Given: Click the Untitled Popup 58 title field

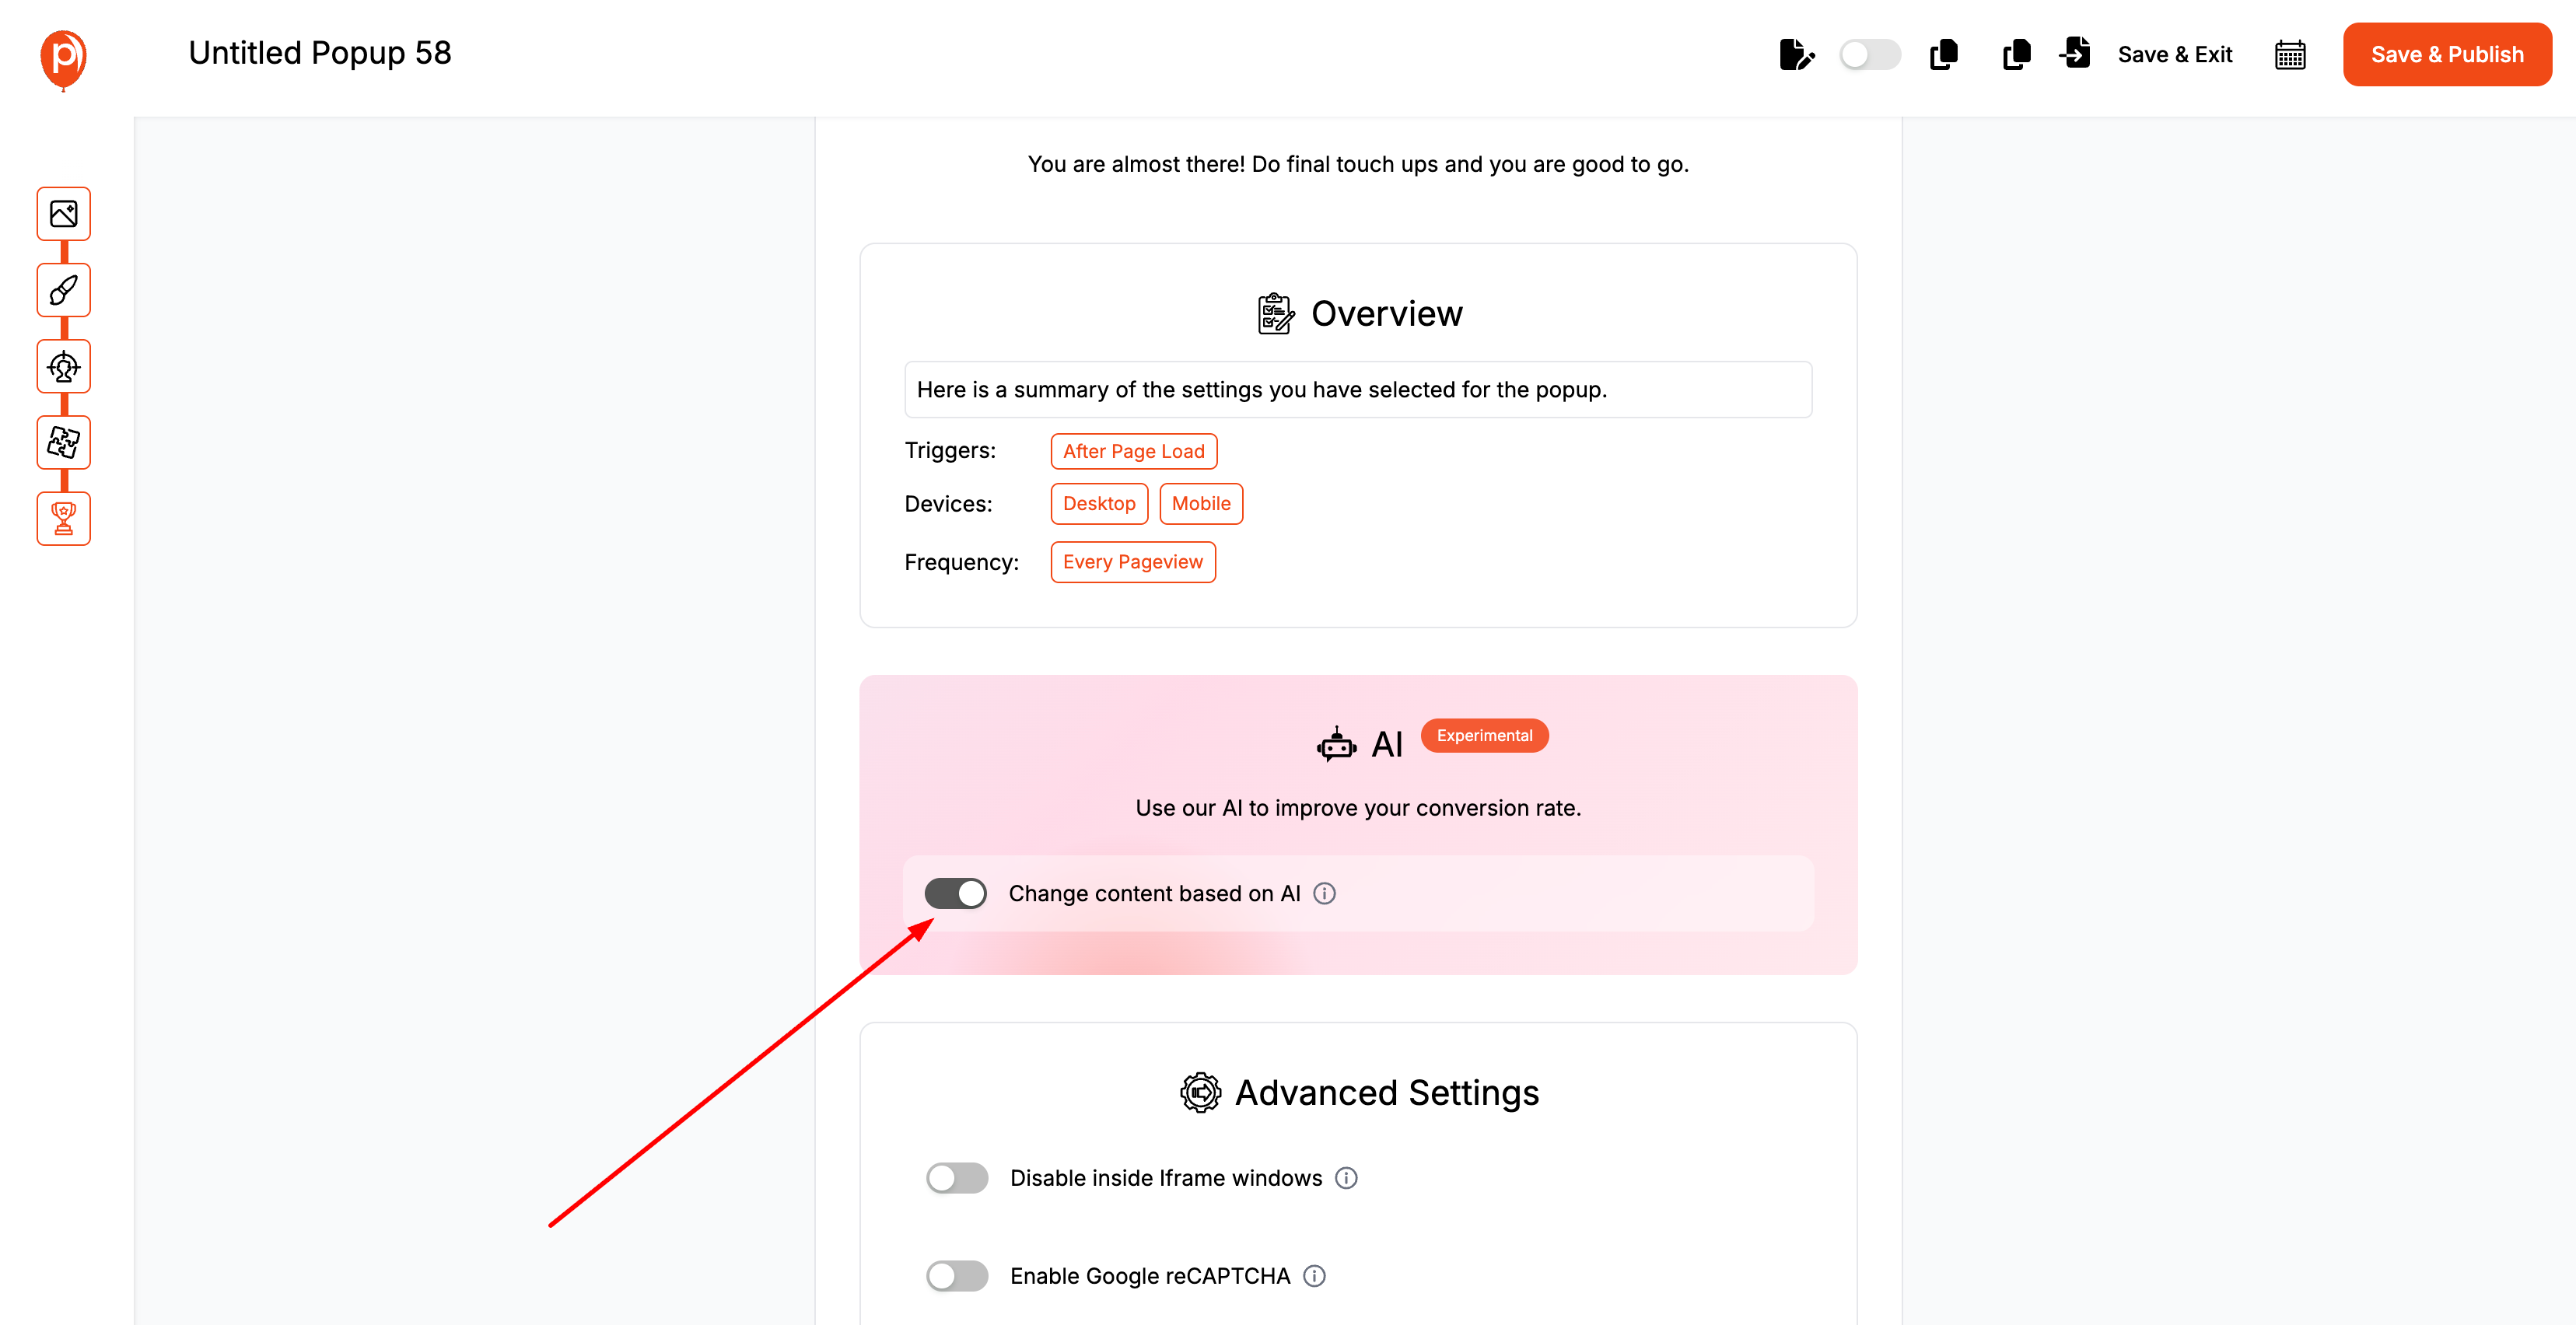Looking at the screenshot, I should 320,53.
